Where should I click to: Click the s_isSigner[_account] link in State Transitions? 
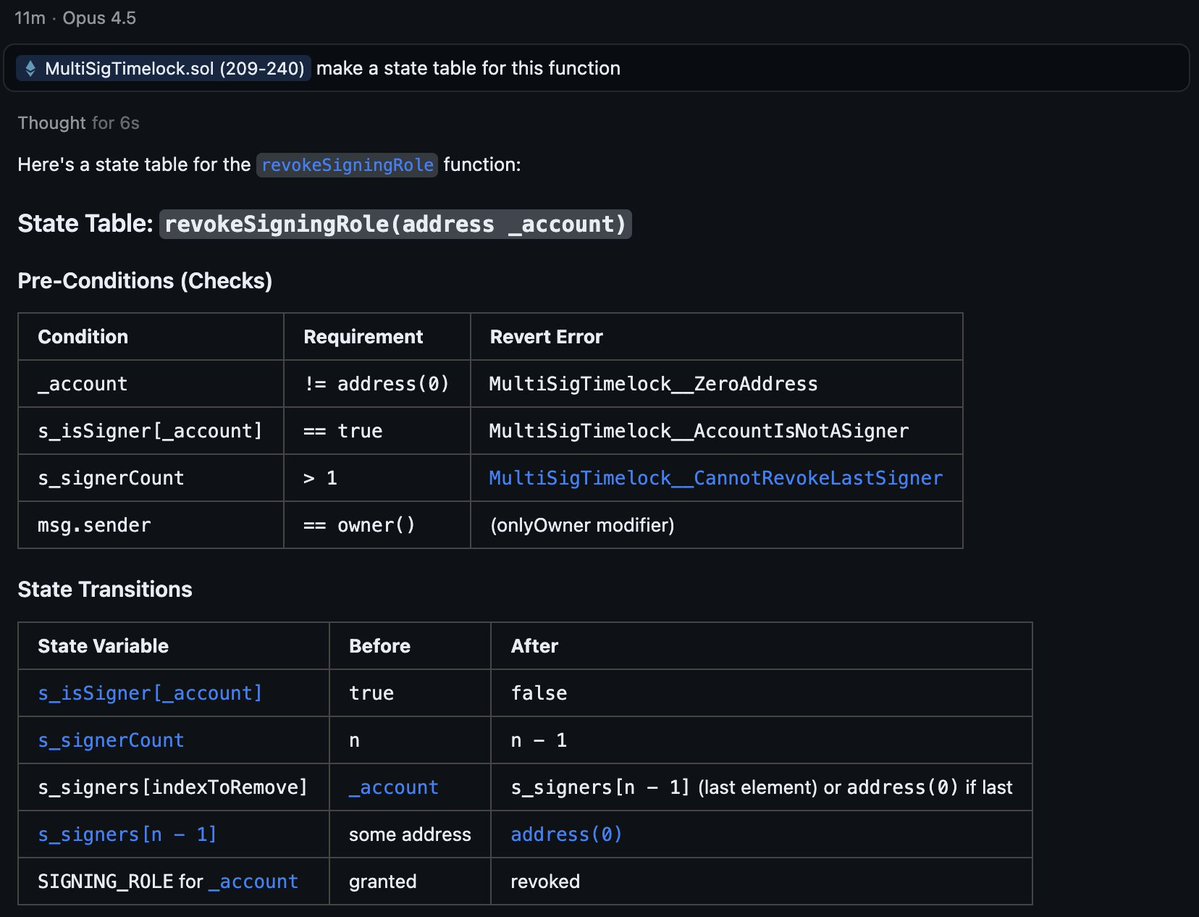[150, 693]
